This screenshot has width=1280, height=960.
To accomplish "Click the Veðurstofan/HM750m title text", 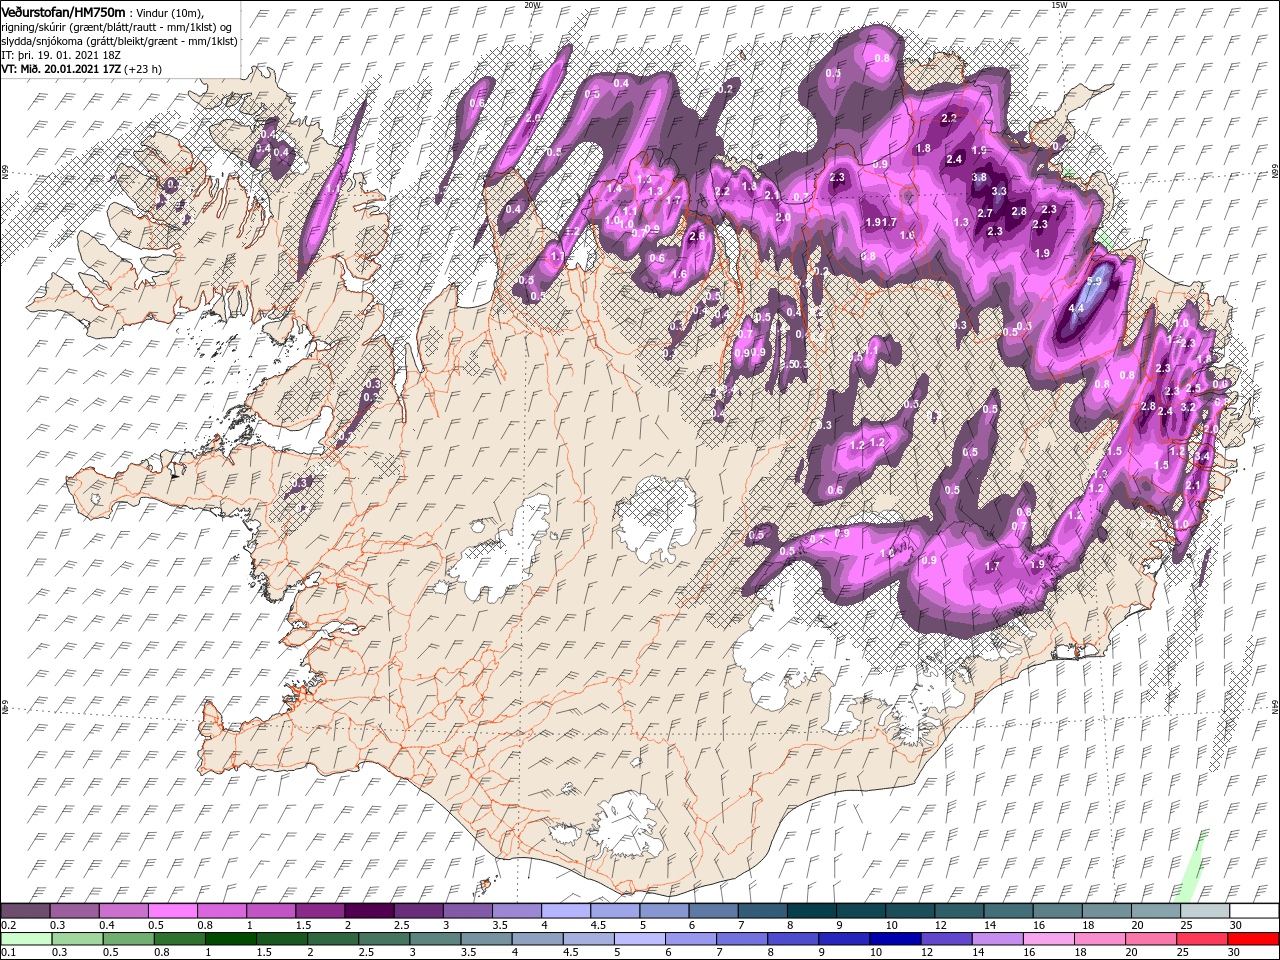I will 63,11.
